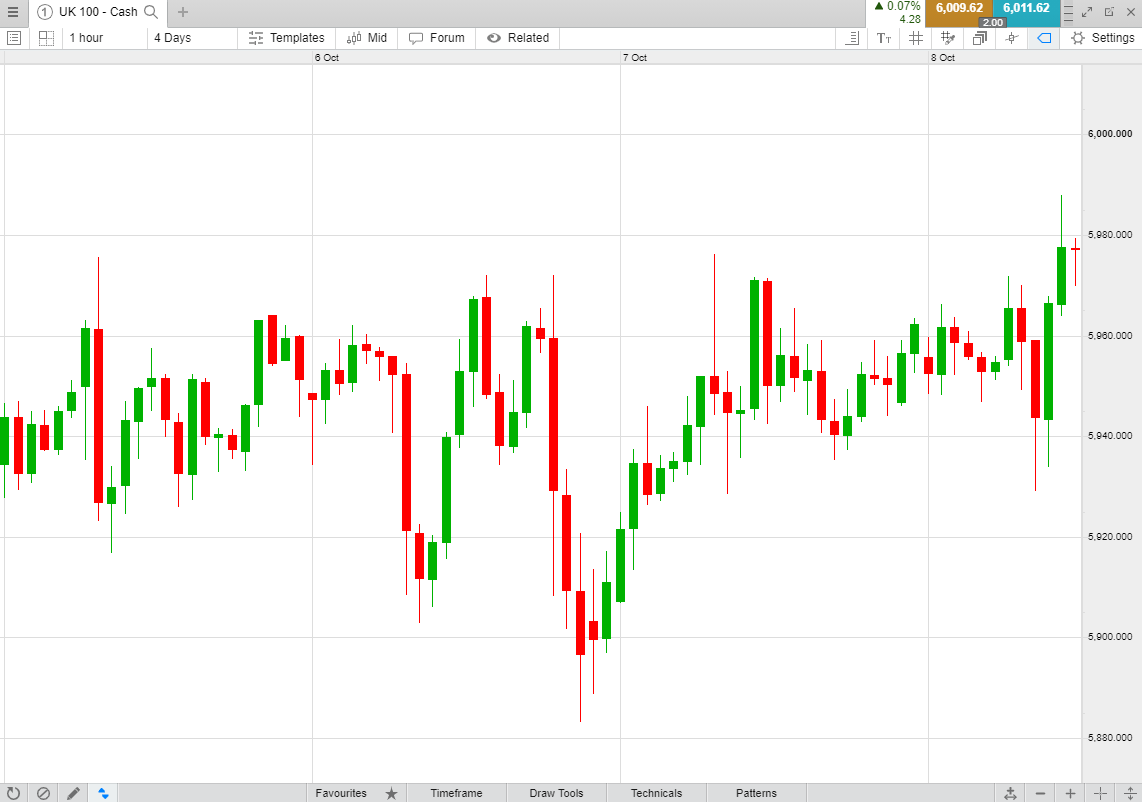
Task: Toggle the crosshair candle icon
Action: [1012, 38]
